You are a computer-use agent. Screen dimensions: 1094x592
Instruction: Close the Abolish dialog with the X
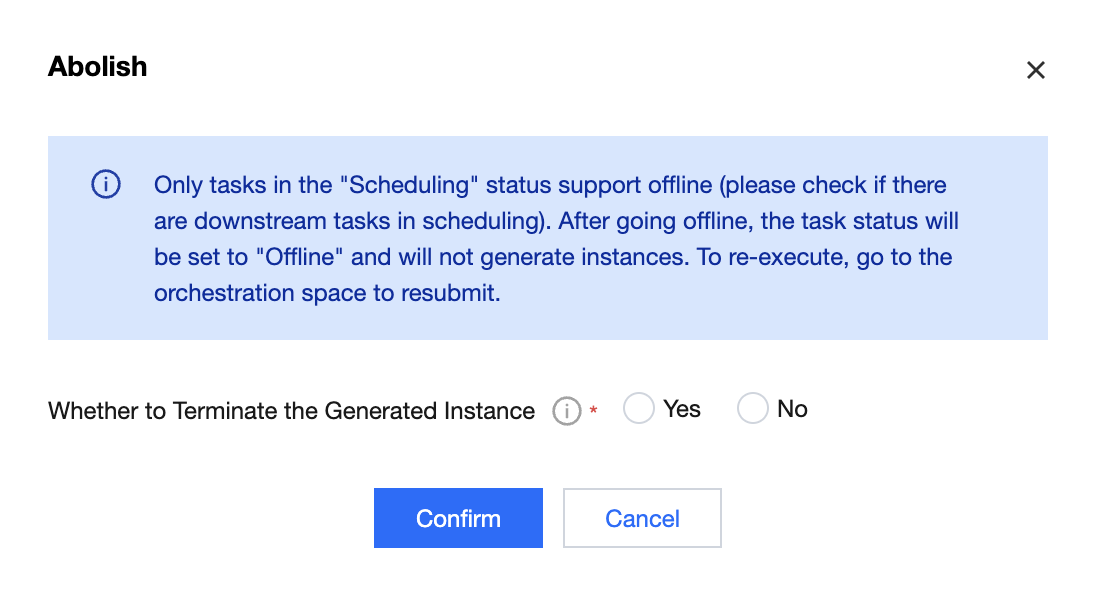coord(1036,70)
